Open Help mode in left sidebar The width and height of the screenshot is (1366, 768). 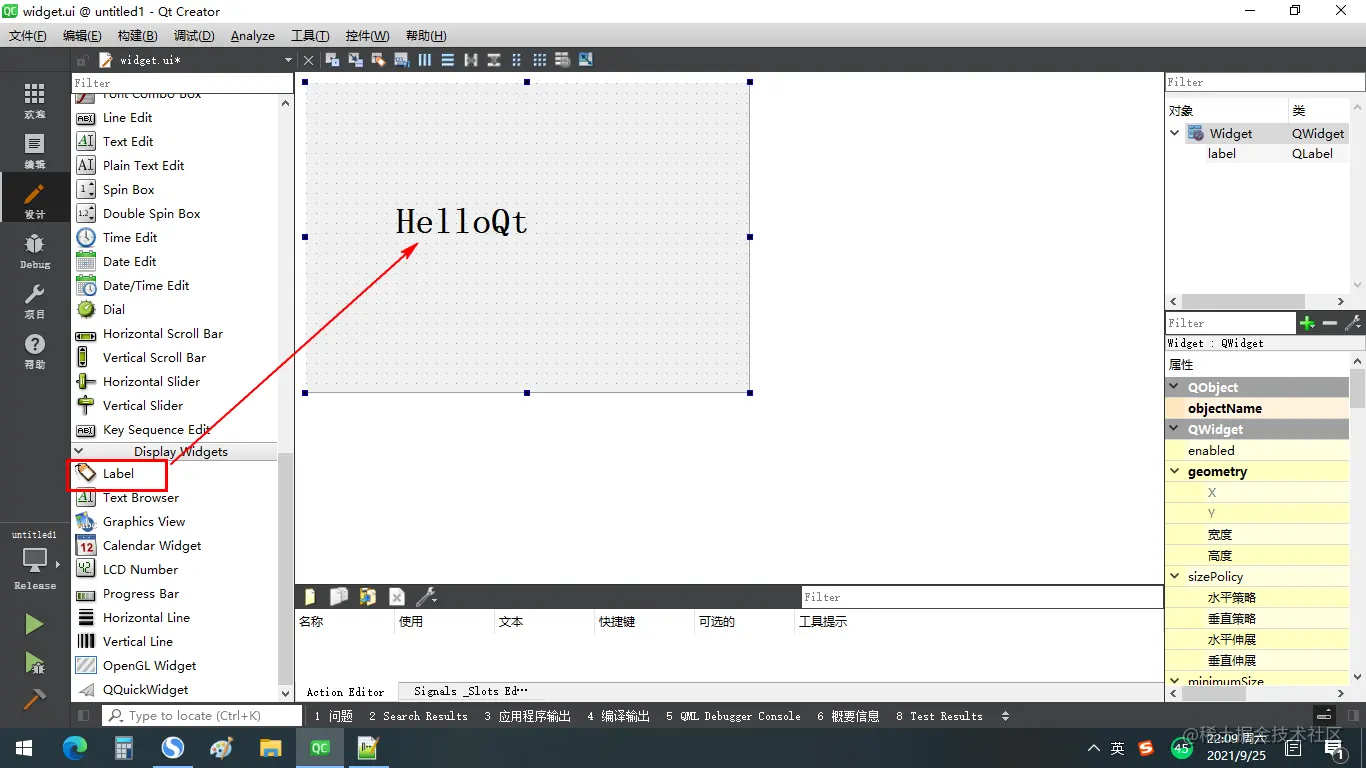tap(35, 350)
